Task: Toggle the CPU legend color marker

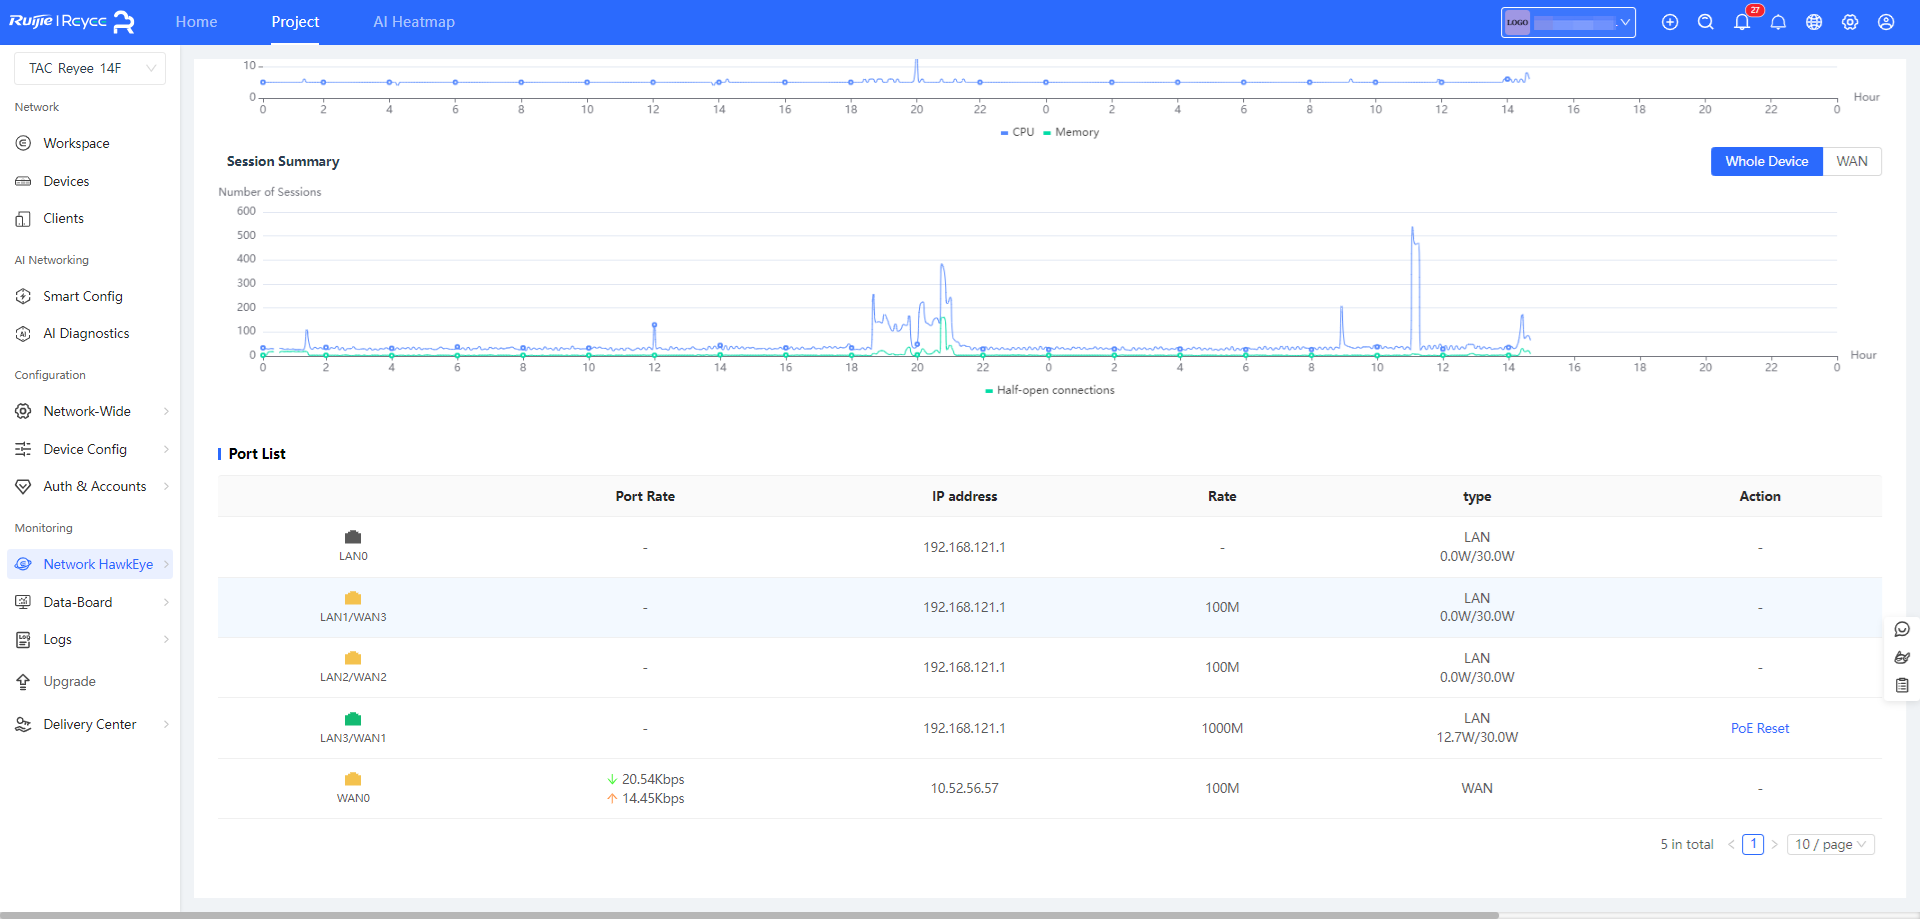Action: pyautogui.click(x=1005, y=132)
